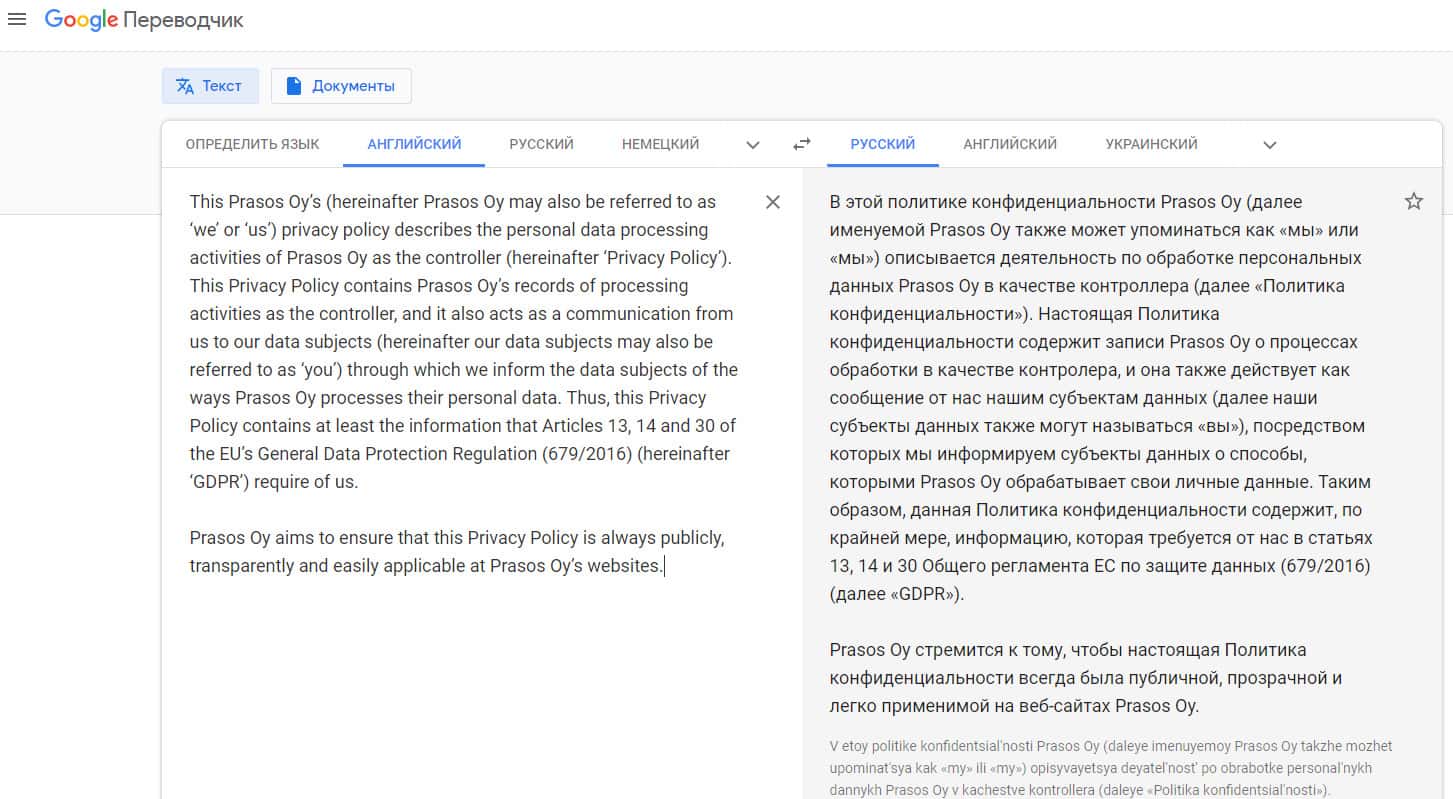Screen dimensions: 1453x799
Task: Save translation with the star icon
Action: pos(1413,202)
